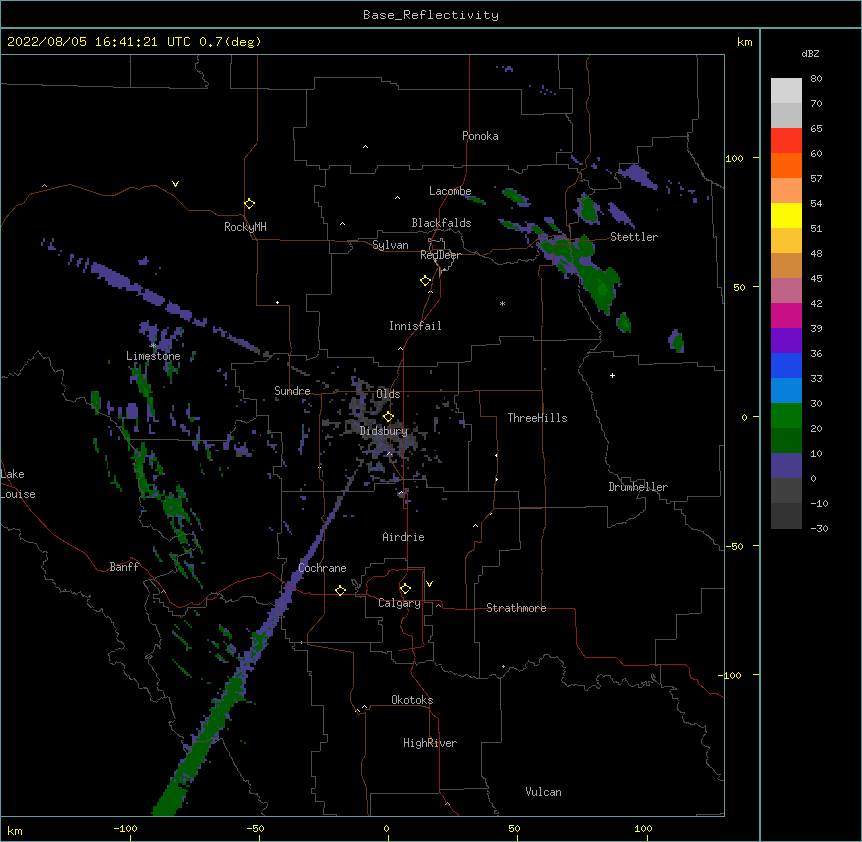Click the Vulcan city label
The height and width of the screenshot is (842, 862).
pyautogui.click(x=543, y=792)
